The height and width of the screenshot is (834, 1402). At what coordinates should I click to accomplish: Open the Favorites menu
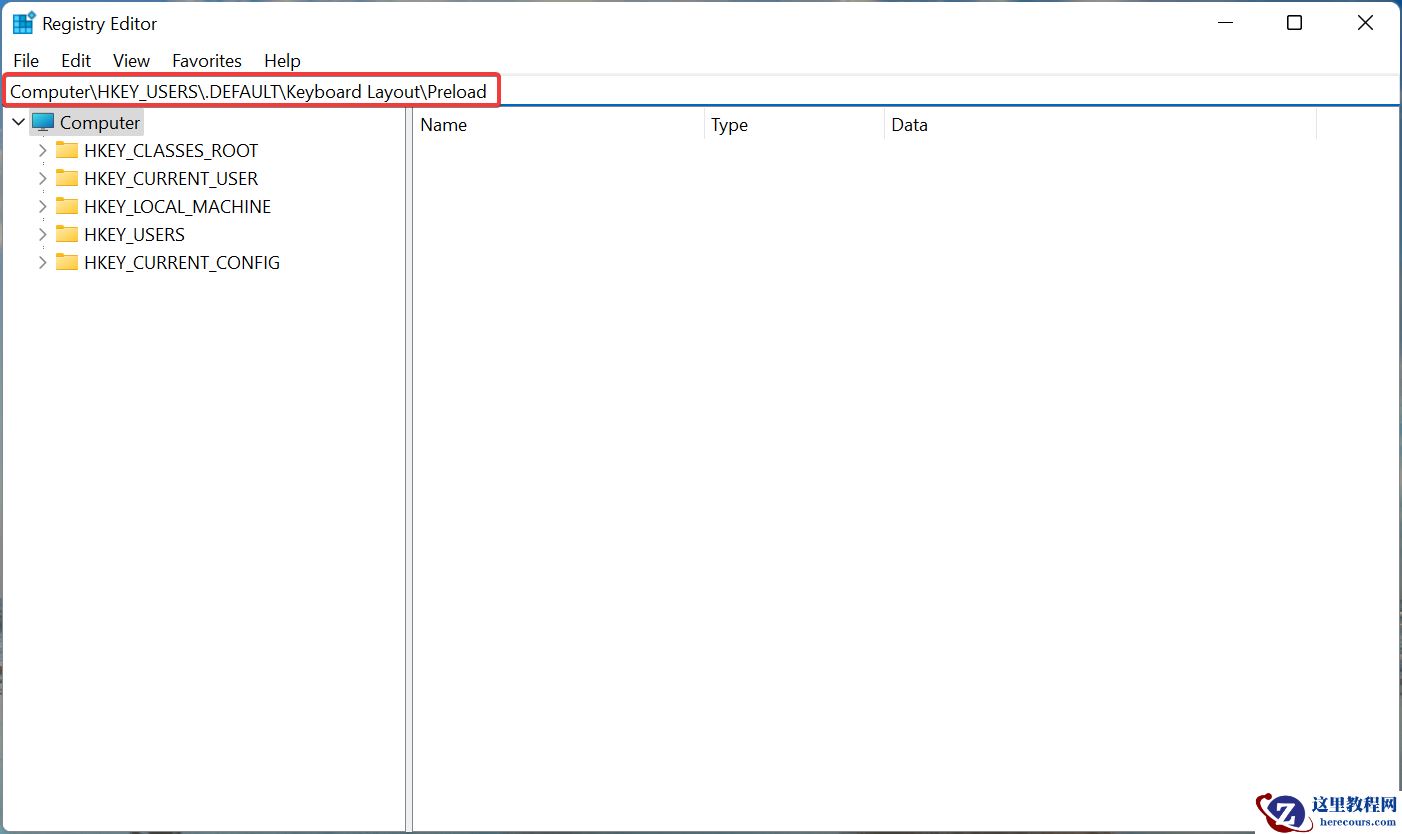(x=207, y=61)
